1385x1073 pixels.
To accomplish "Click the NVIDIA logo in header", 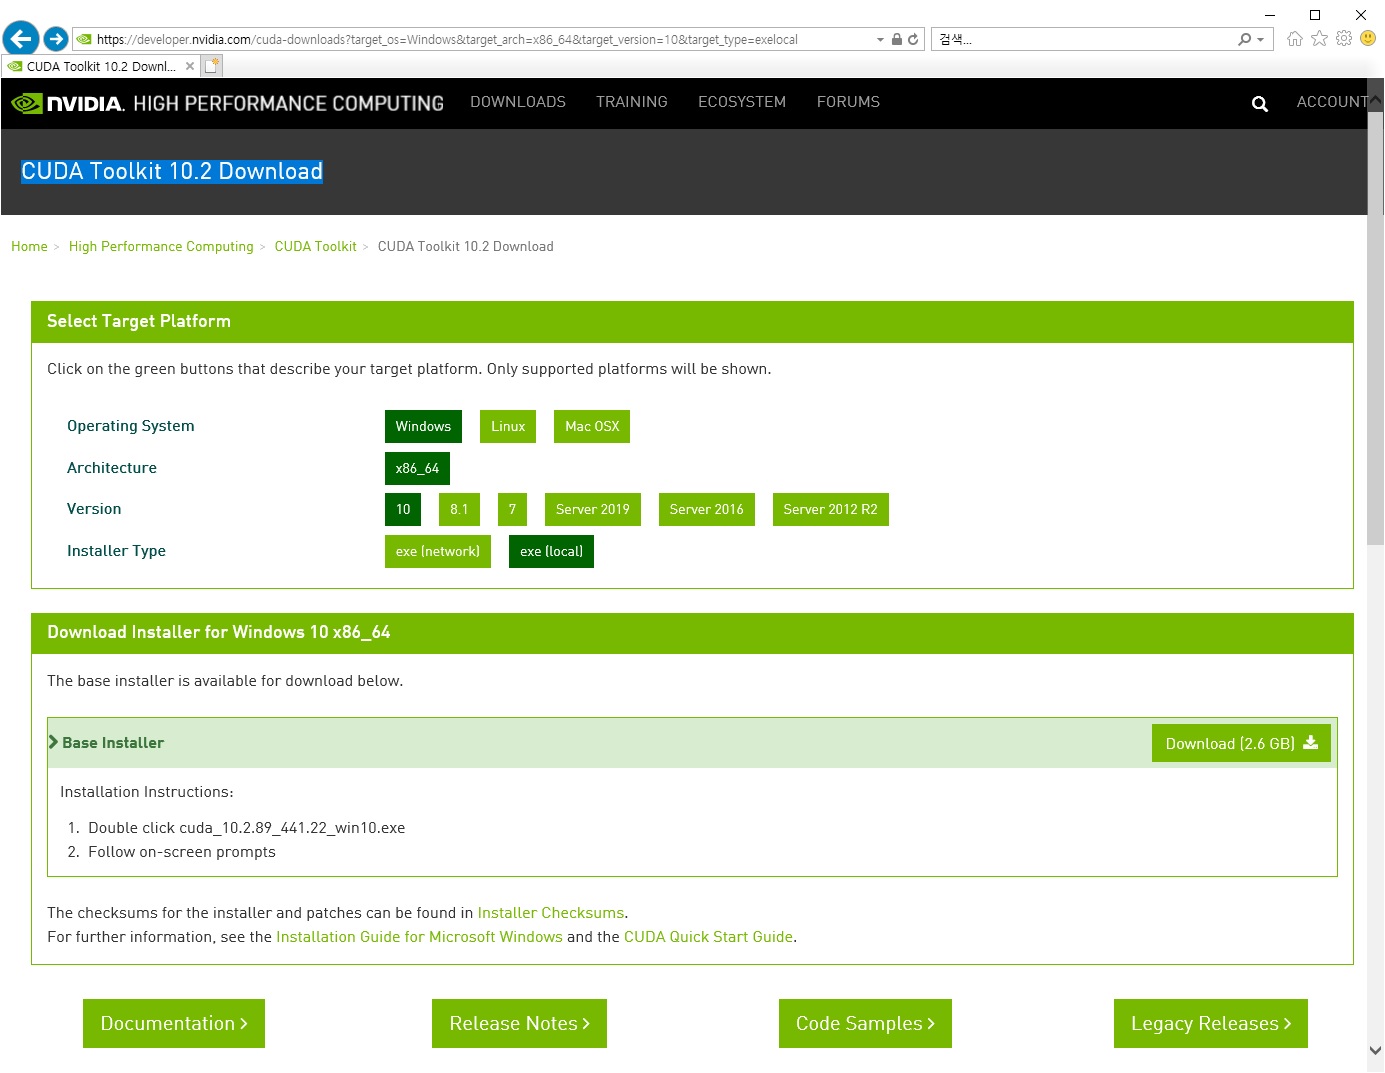I will (67, 104).
